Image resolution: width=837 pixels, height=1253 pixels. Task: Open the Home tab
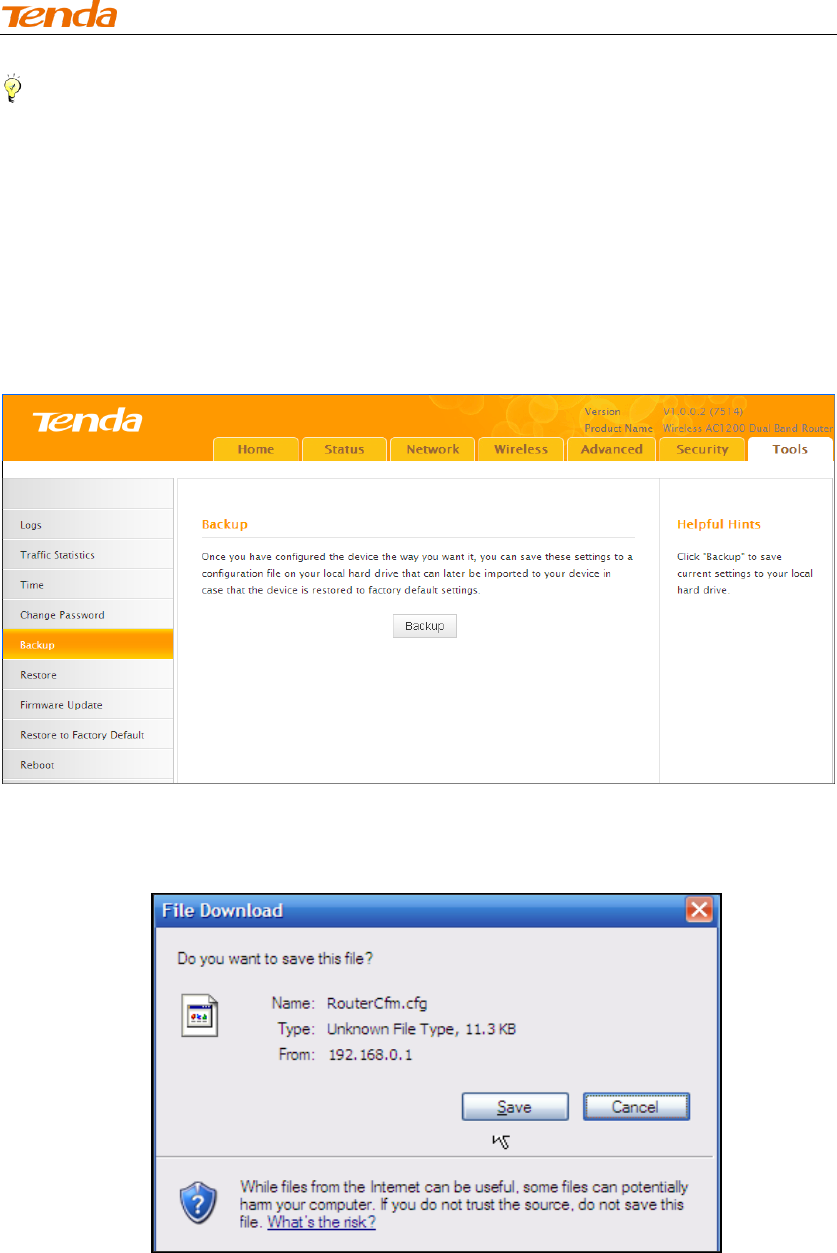[256, 449]
